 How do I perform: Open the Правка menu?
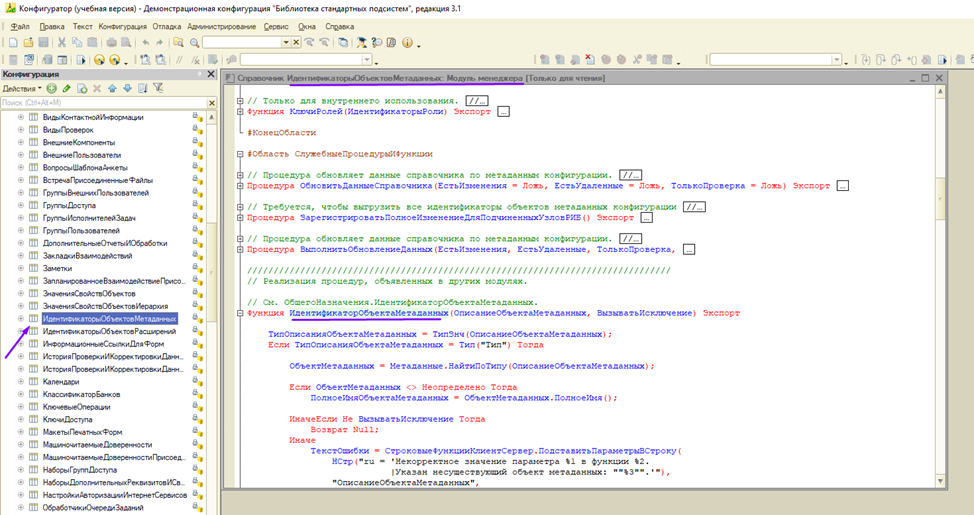pos(52,27)
